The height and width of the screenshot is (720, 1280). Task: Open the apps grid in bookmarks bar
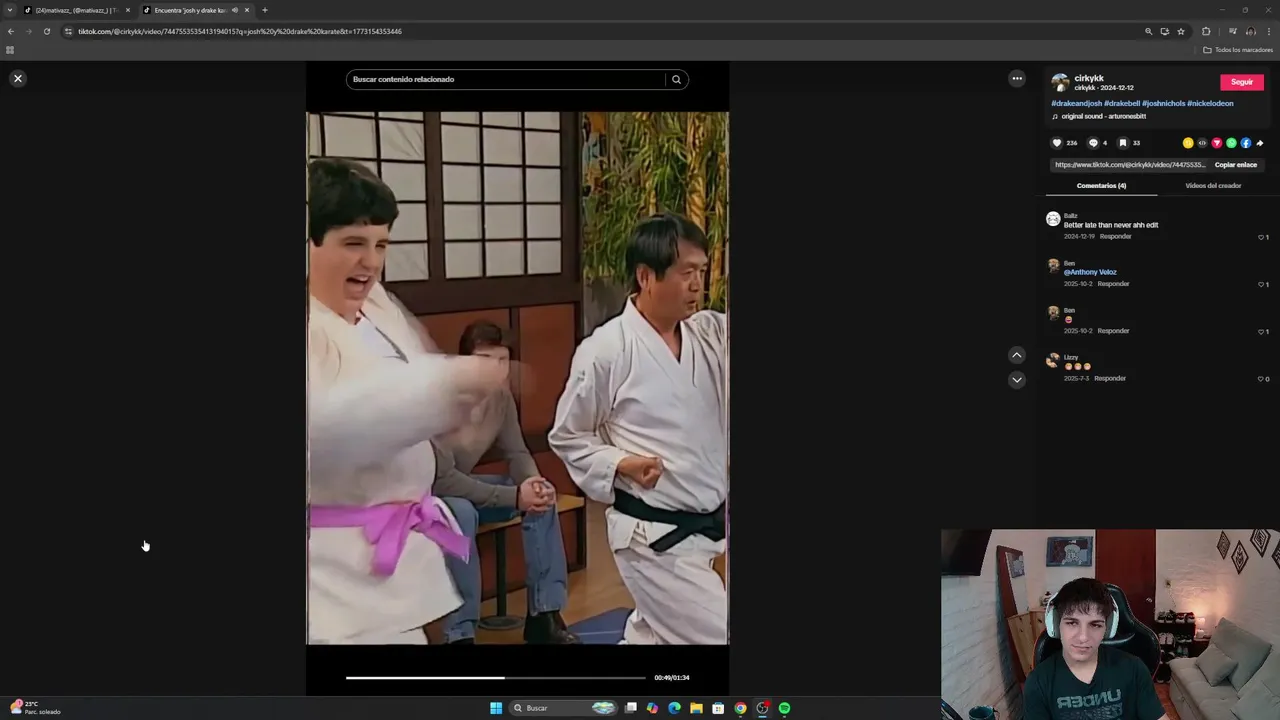pyautogui.click(x=10, y=49)
